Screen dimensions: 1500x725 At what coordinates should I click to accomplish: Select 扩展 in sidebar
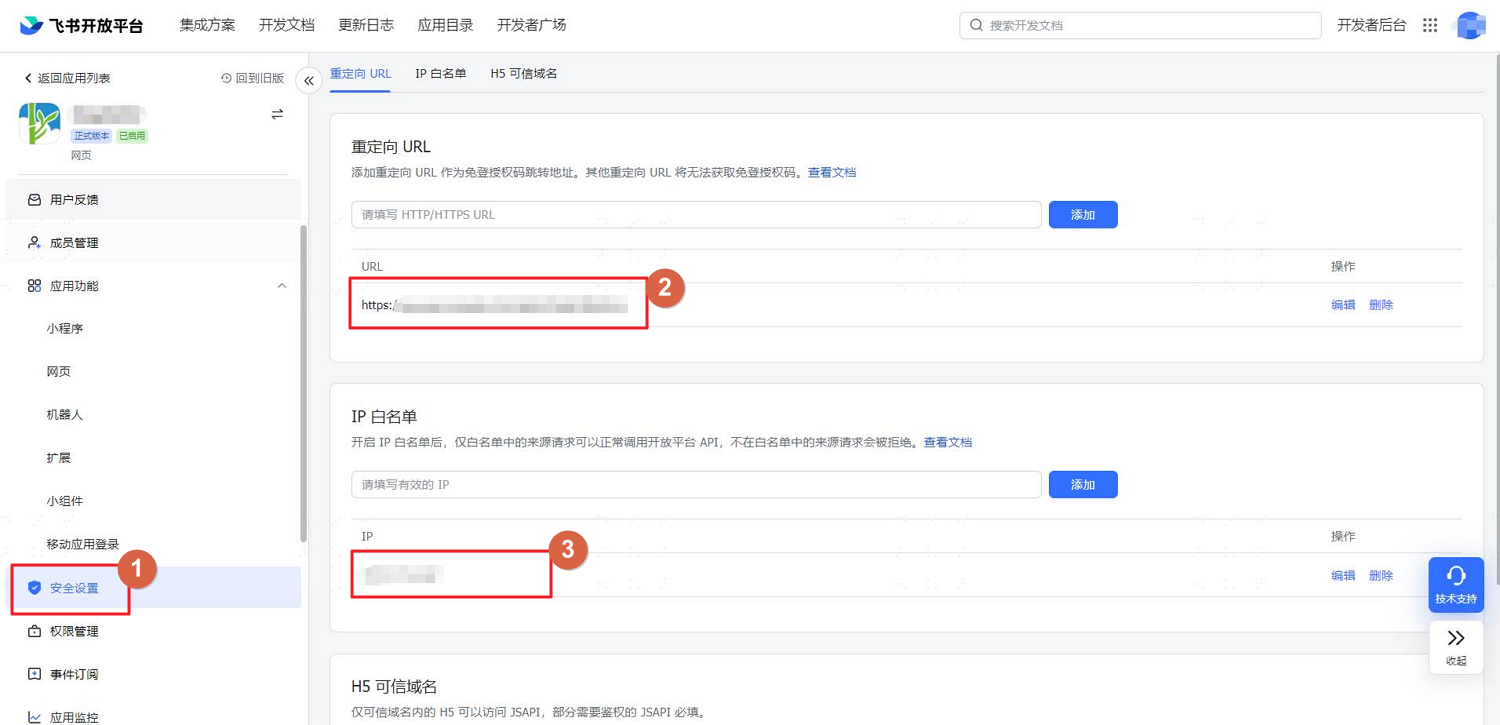(x=58, y=458)
